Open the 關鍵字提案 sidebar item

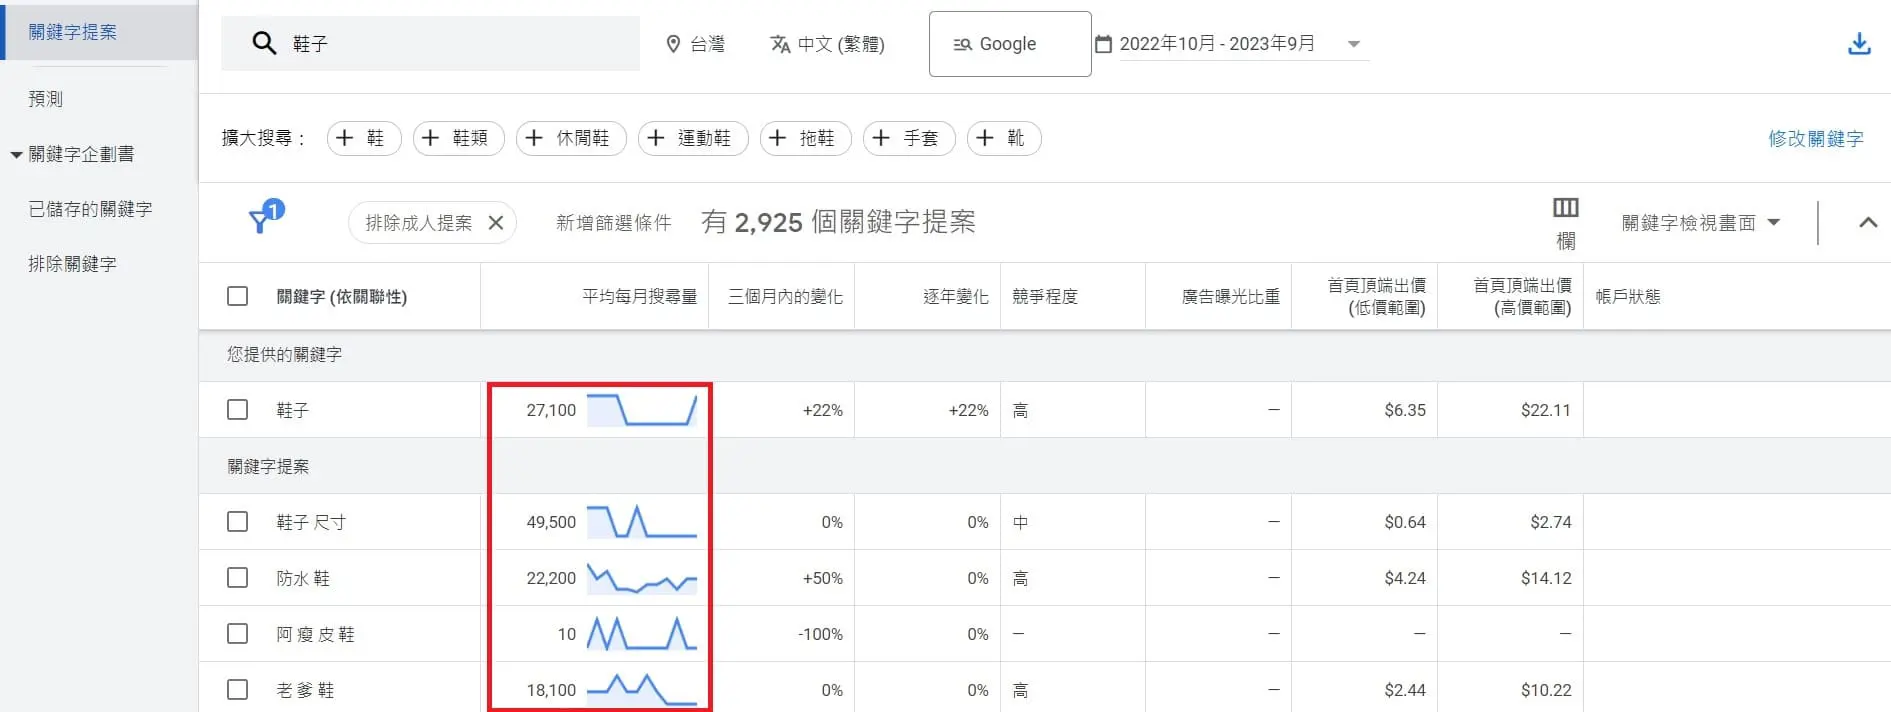coord(99,32)
